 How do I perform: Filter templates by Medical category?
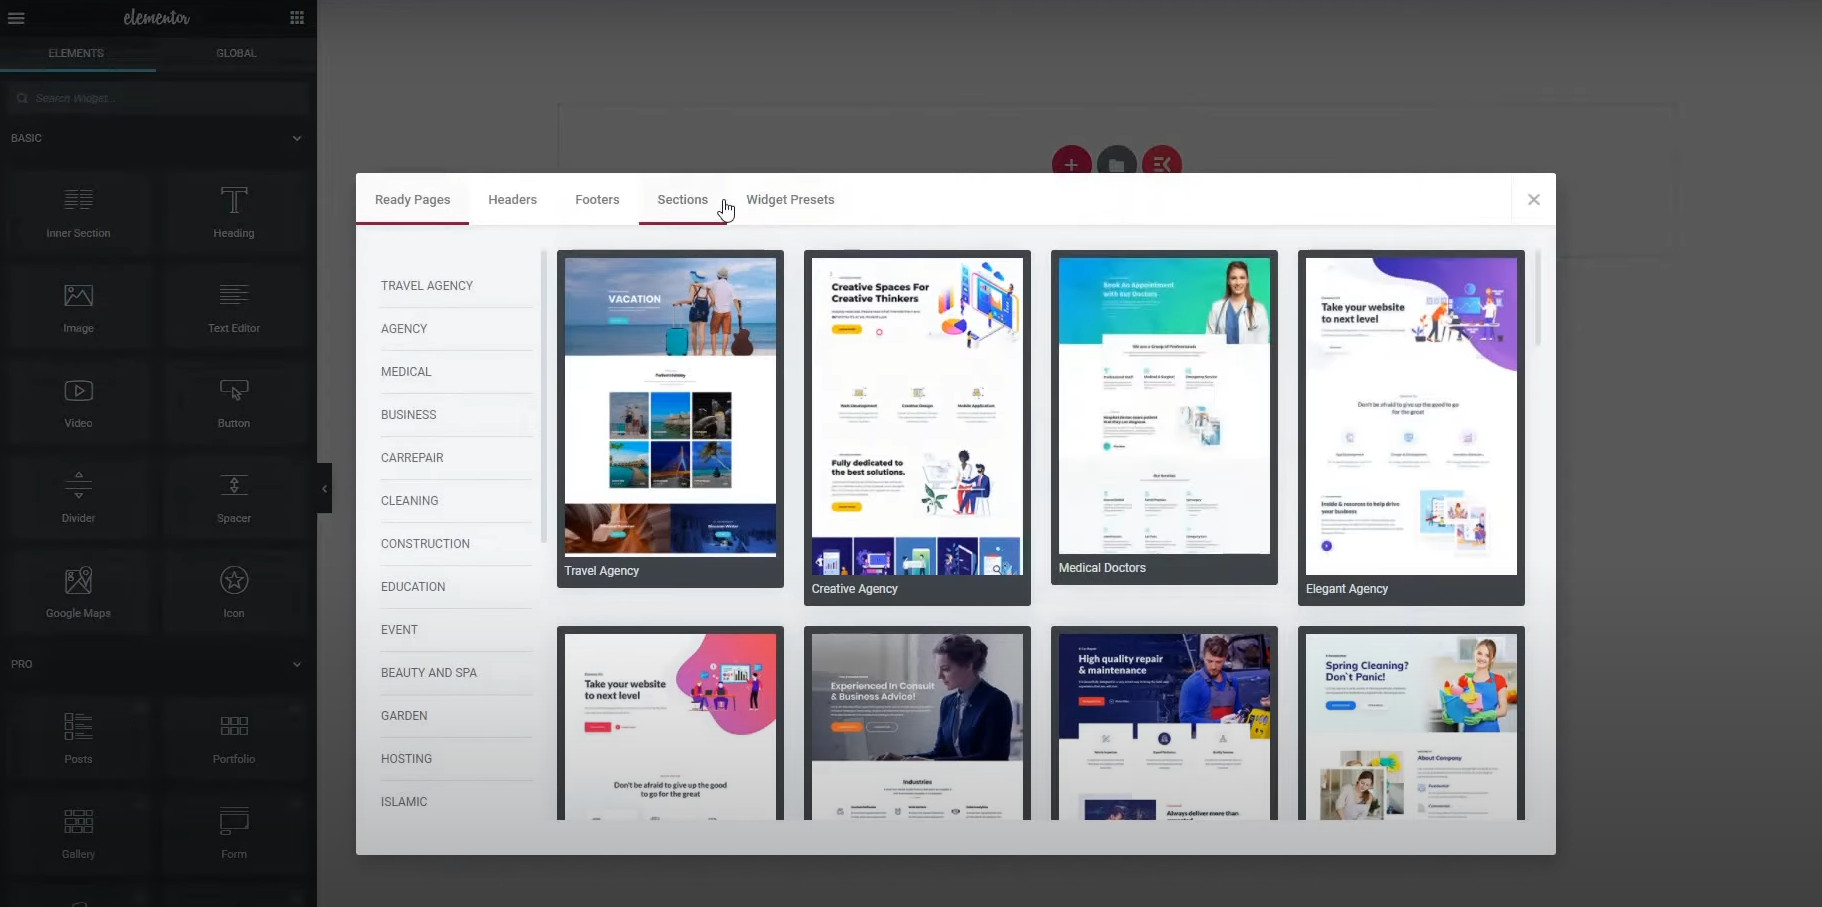pos(406,372)
